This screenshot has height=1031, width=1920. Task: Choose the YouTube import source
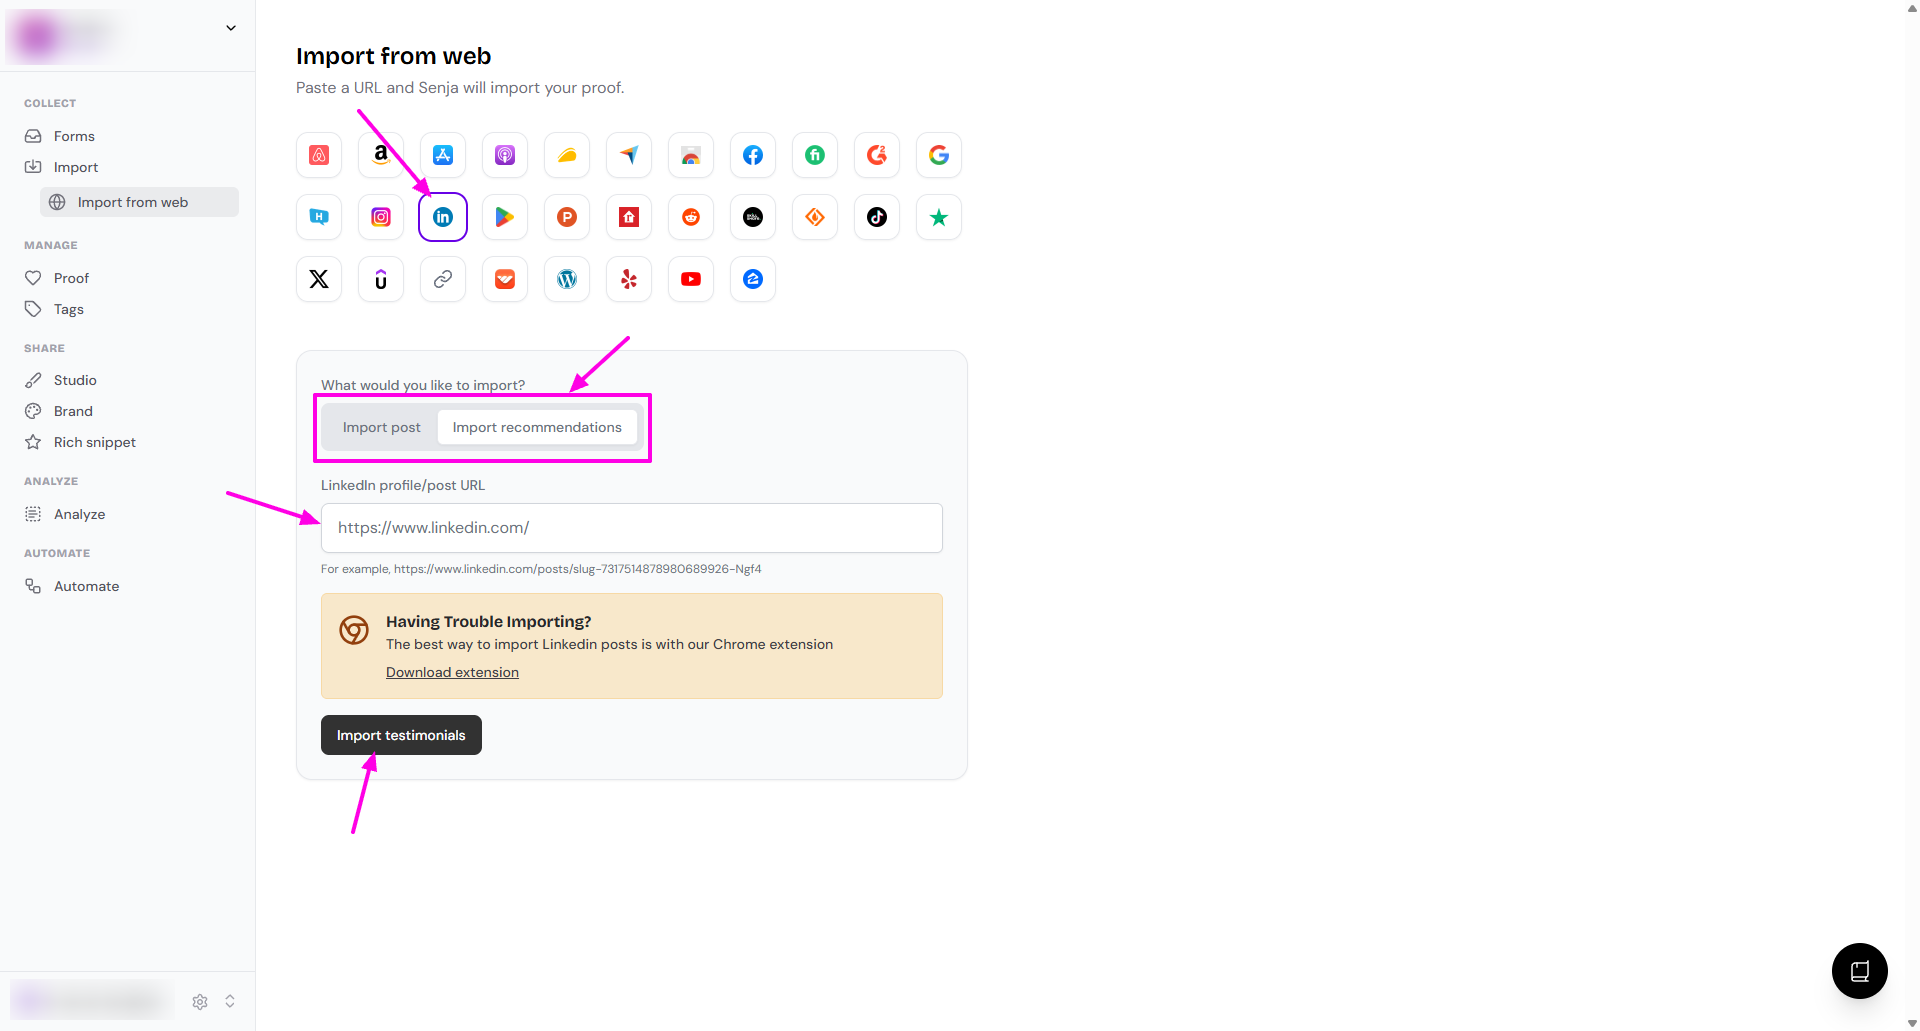pyautogui.click(x=691, y=279)
